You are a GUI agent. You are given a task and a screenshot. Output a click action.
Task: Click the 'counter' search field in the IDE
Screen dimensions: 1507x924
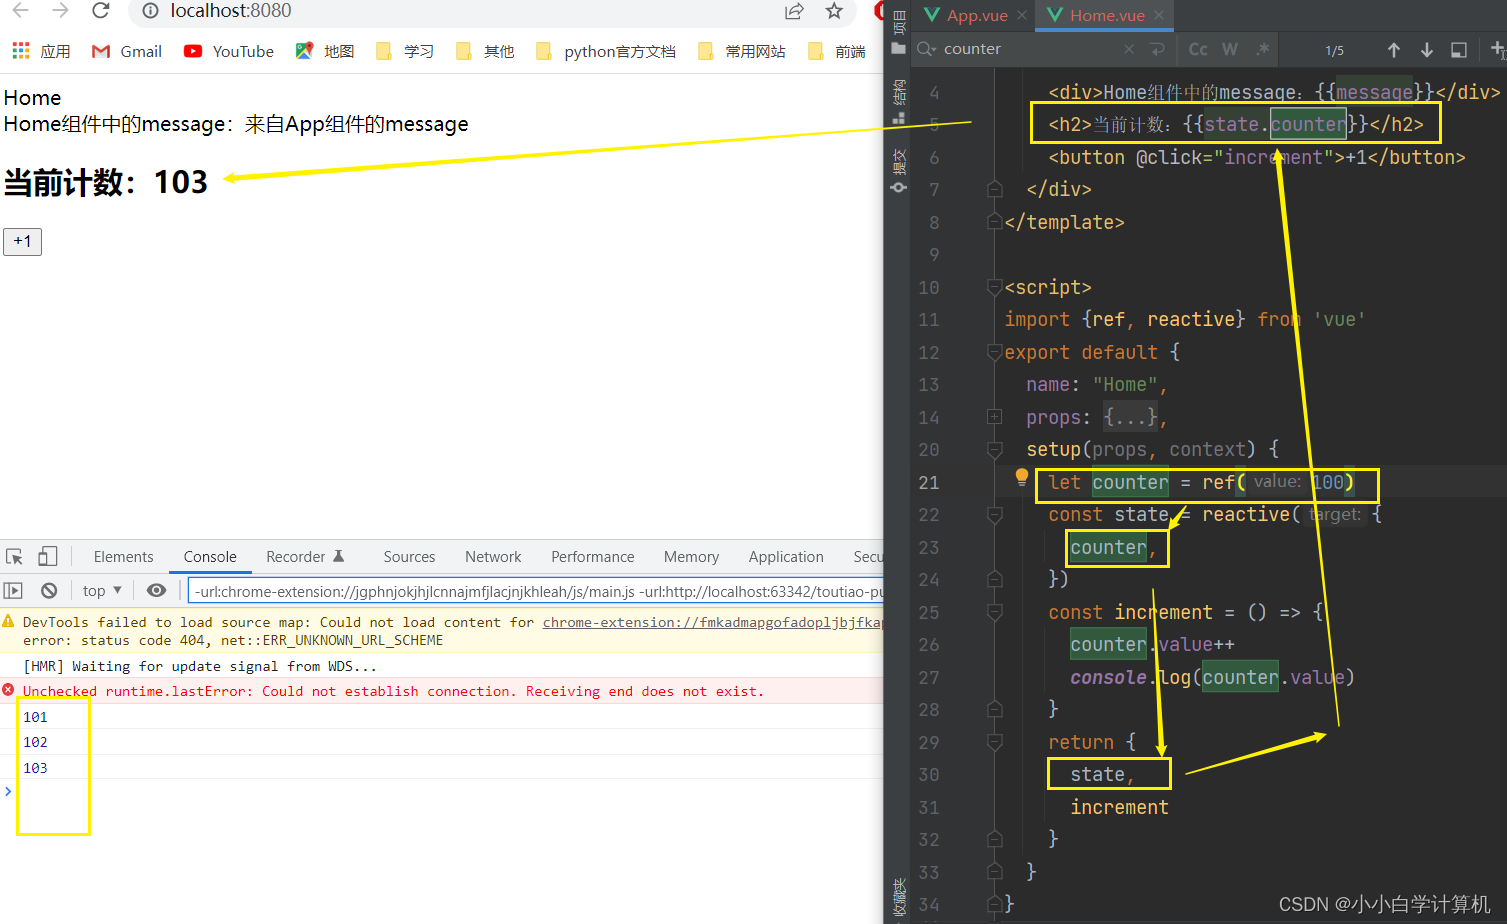click(x=1030, y=49)
